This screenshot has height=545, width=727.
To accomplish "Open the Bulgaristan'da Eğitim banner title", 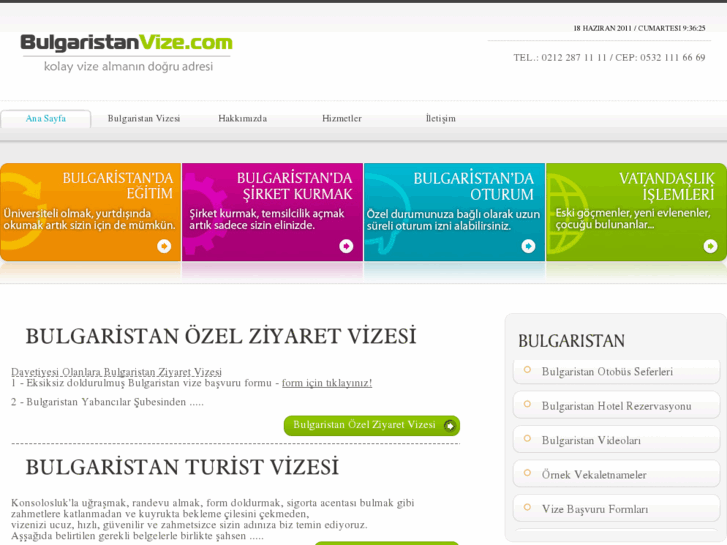I will tap(118, 186).
